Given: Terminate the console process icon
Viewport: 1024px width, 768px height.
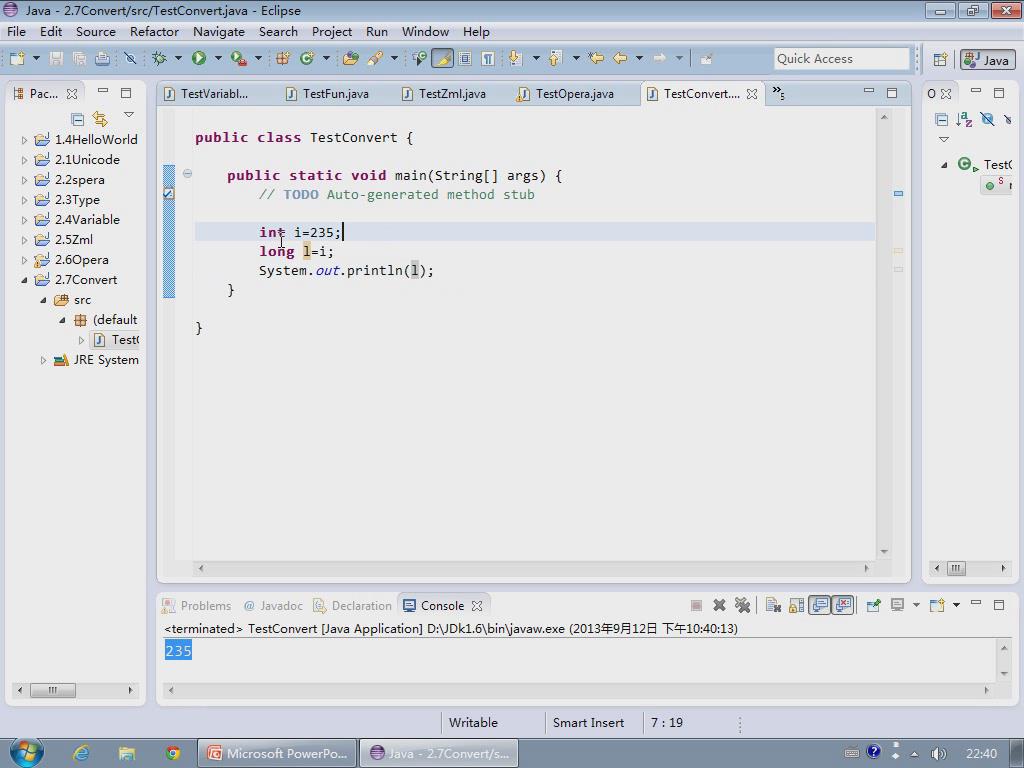Looking at the screenshot, I should click(x=696, y=605).
